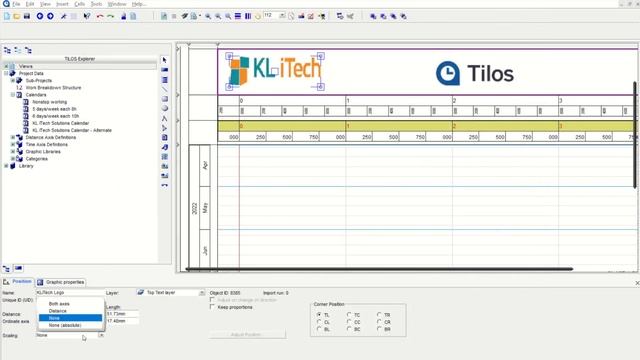Viewport: 640px width, 360px height.
Task: Click the blue forward navigation arrow icon
Action: [x=50, y=16]
